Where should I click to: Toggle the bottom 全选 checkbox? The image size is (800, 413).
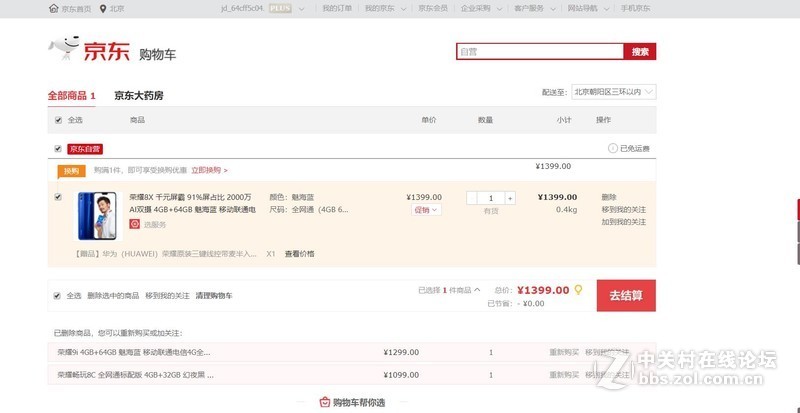click(57, 296)
